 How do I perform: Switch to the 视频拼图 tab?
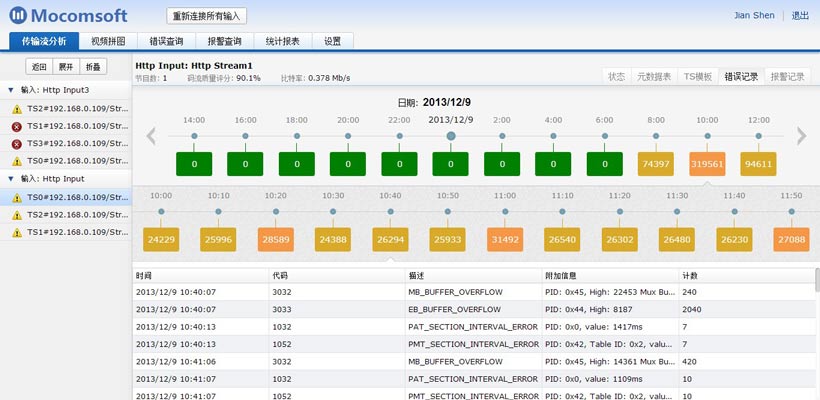point(108,41)
